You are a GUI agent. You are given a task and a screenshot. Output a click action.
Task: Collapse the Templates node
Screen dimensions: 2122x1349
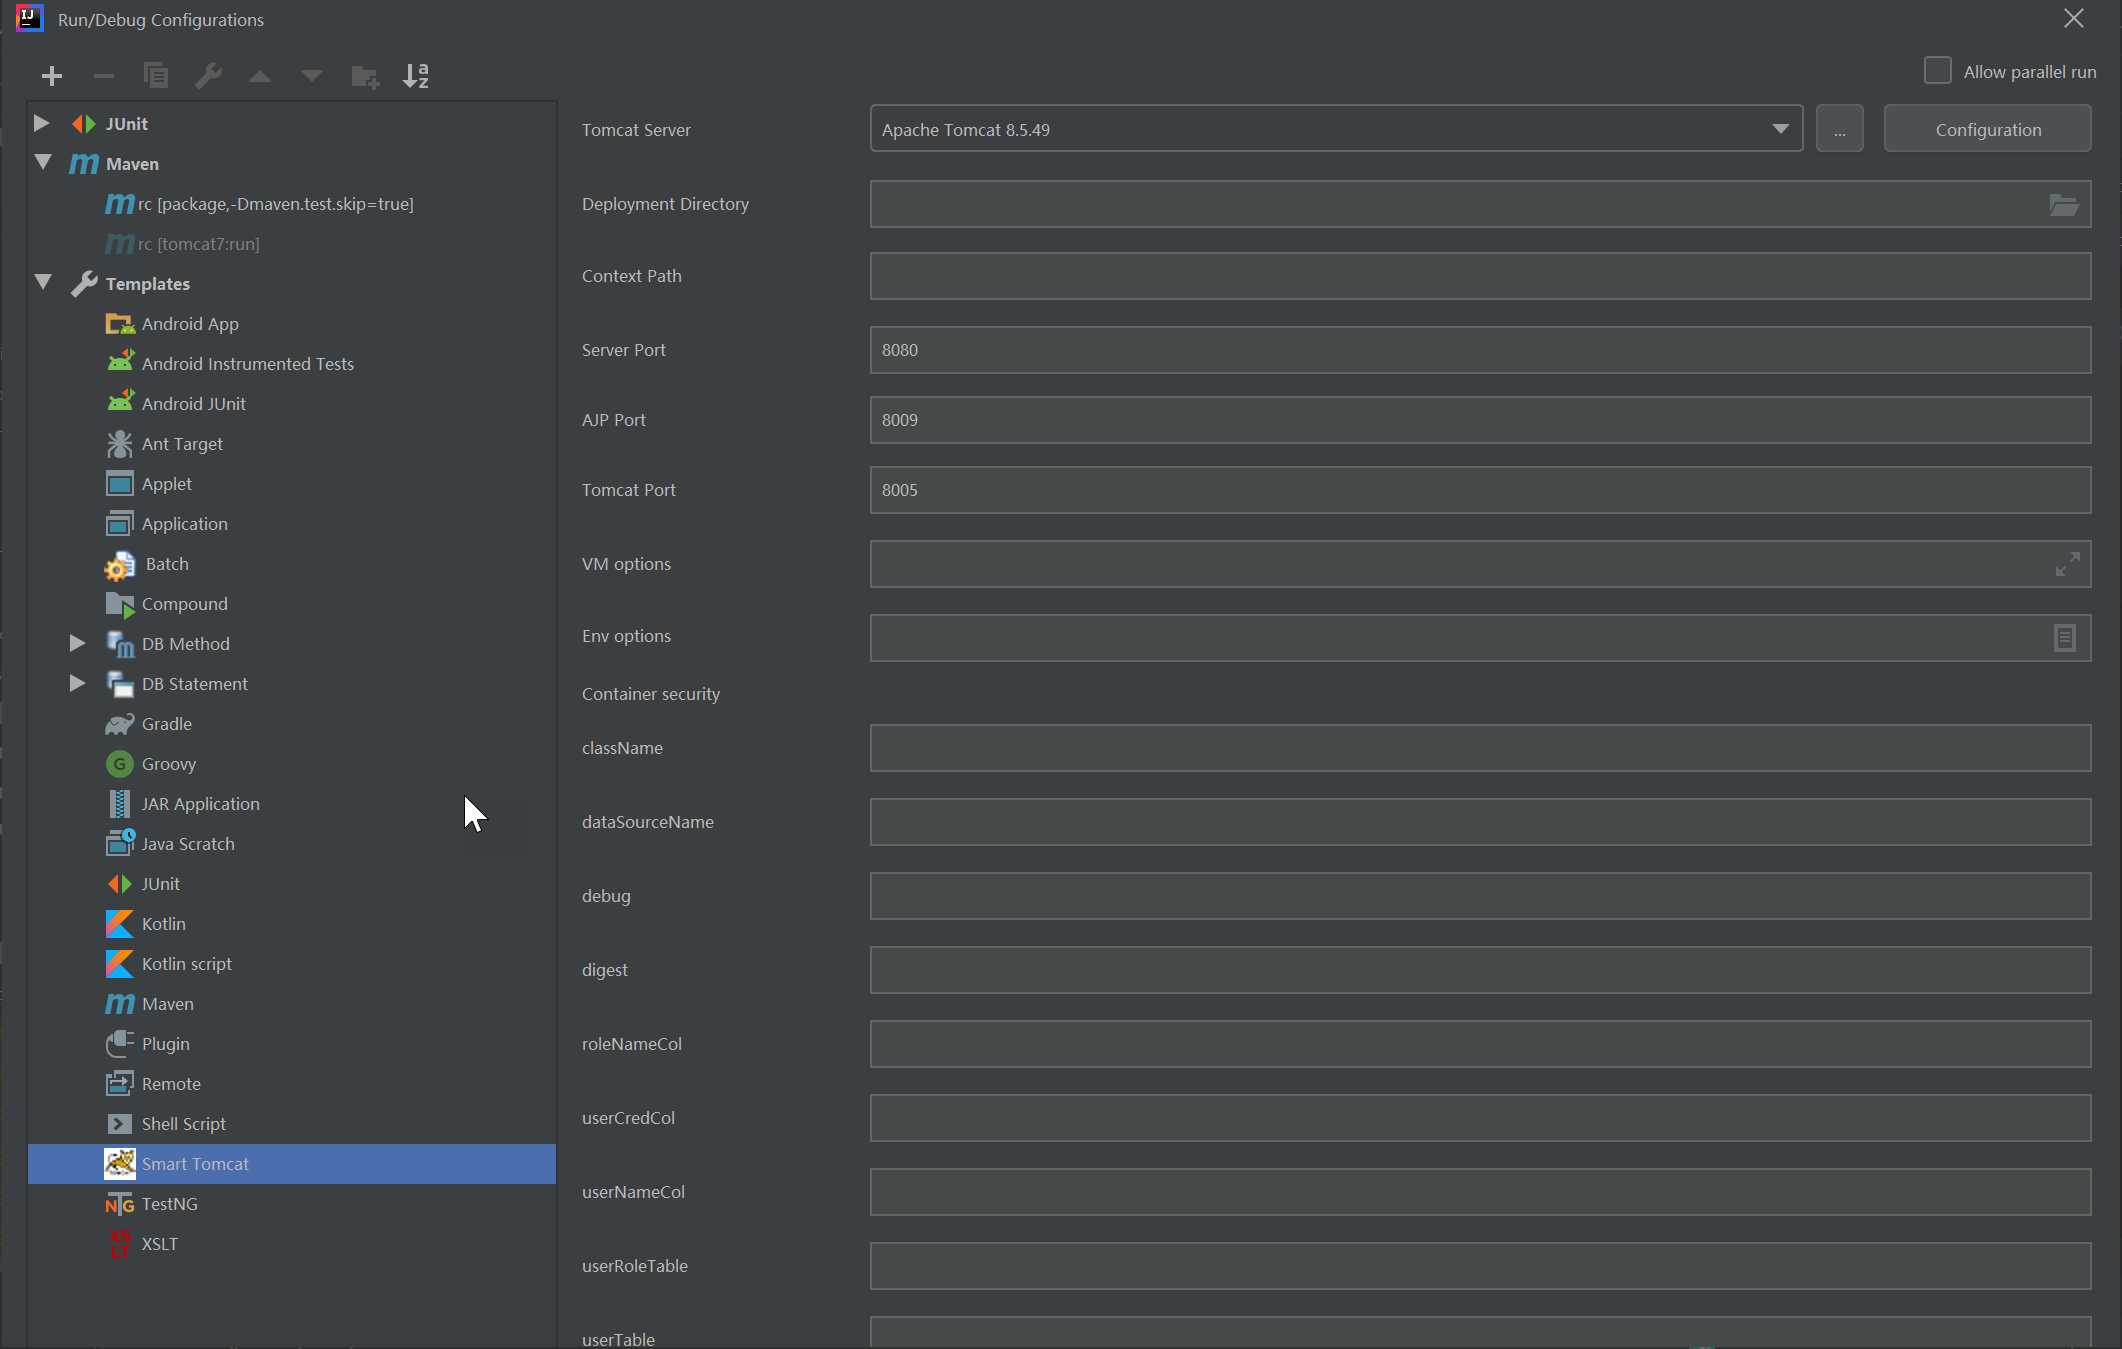click(43, 282)
